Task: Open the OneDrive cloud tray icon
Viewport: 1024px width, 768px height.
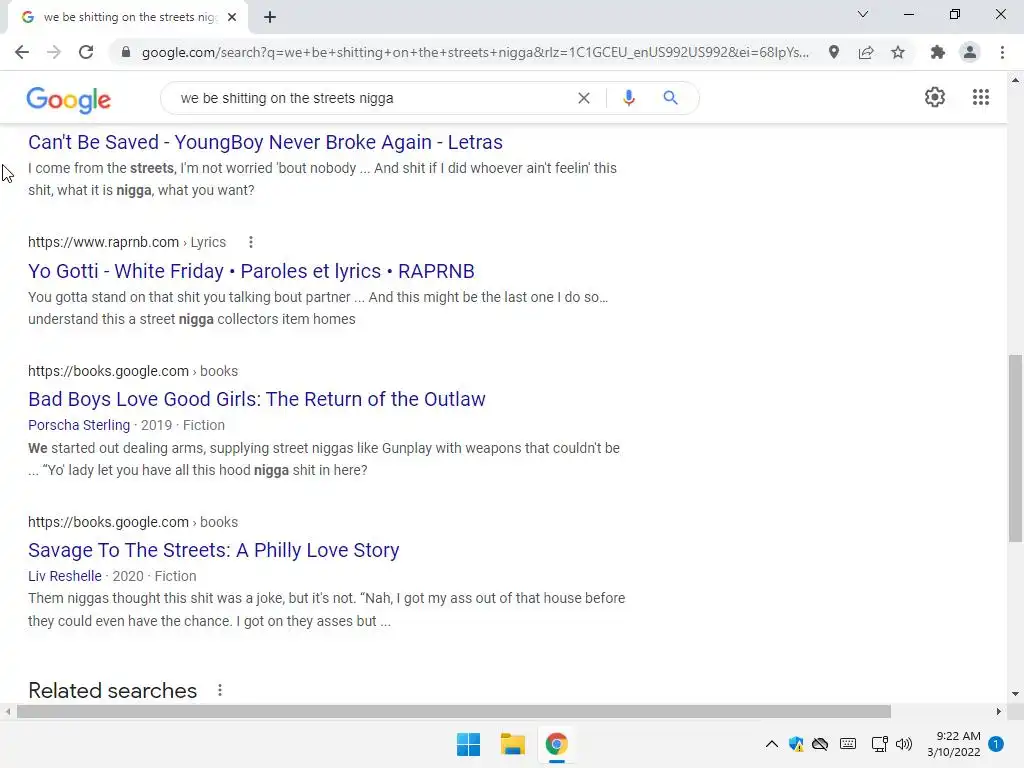Action: (820, 744)
